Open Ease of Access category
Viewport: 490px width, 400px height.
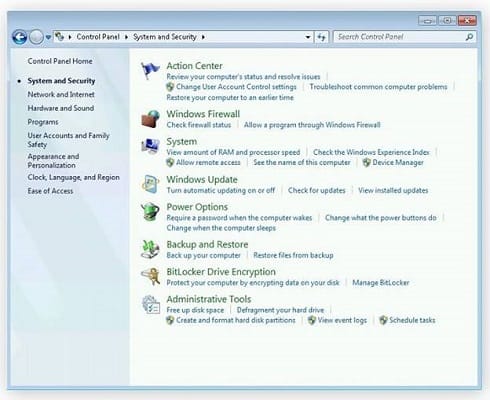coord(50,191)
